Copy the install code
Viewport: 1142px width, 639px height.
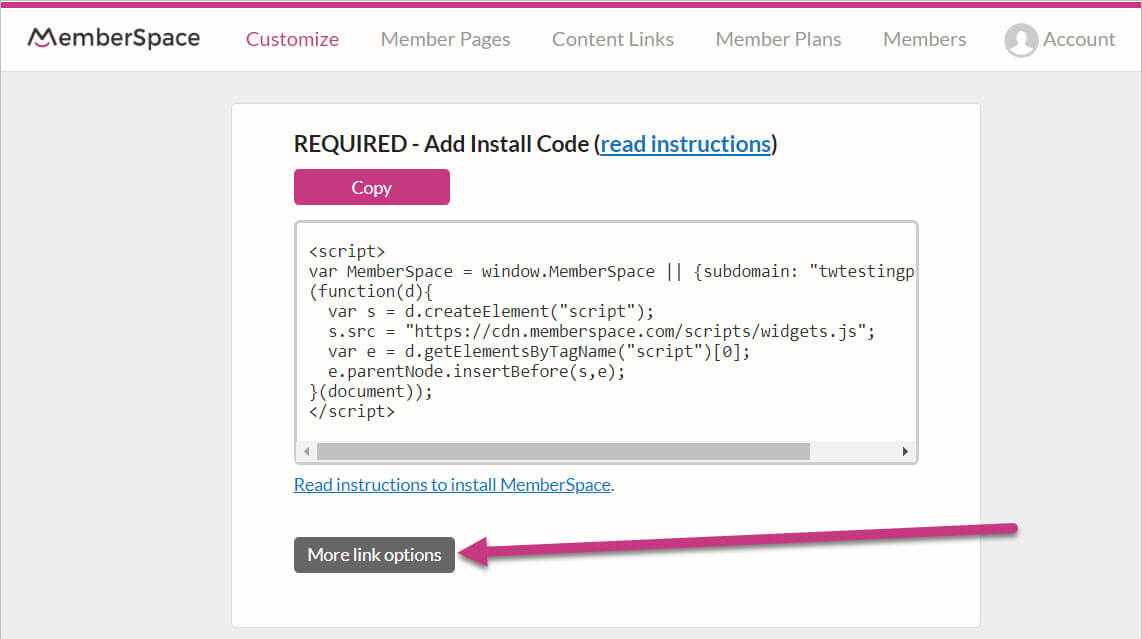pos(371,187)
